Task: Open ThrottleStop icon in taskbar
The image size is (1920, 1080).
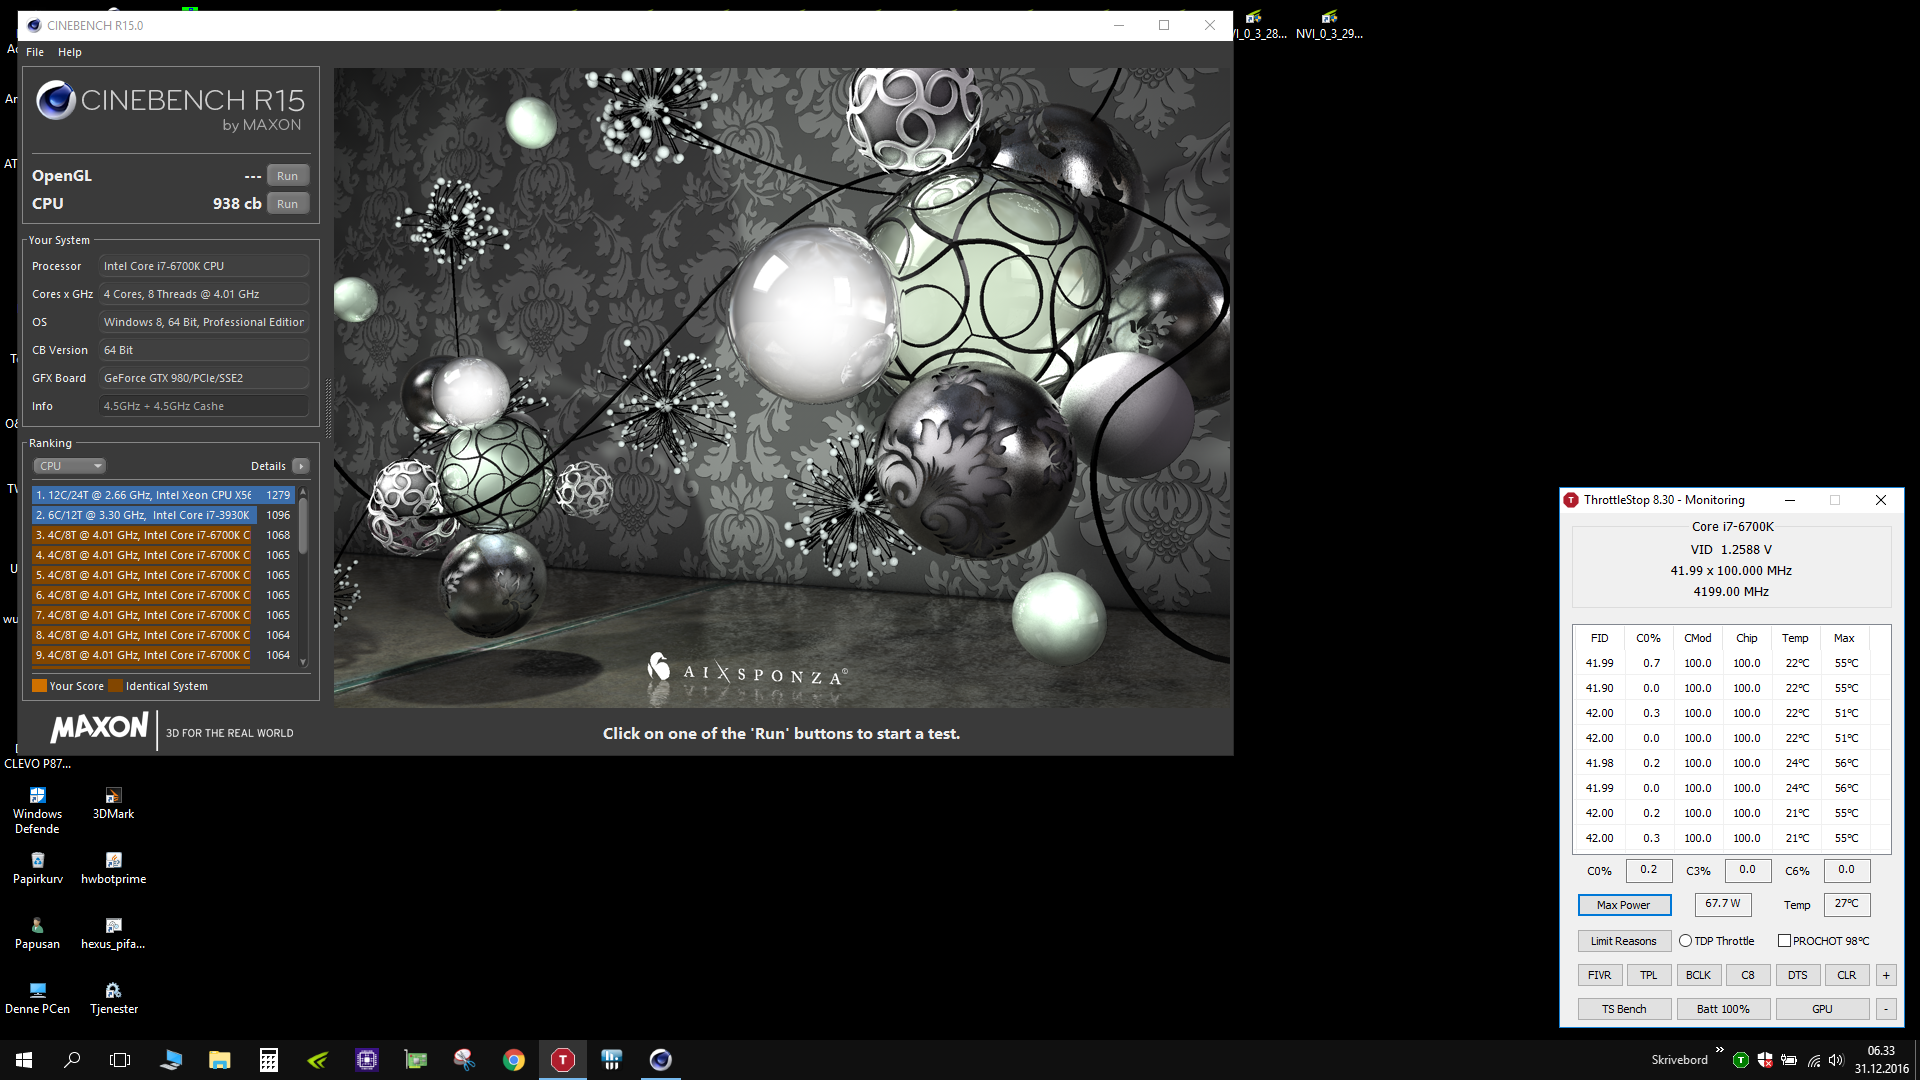Action: [563, 1060]
